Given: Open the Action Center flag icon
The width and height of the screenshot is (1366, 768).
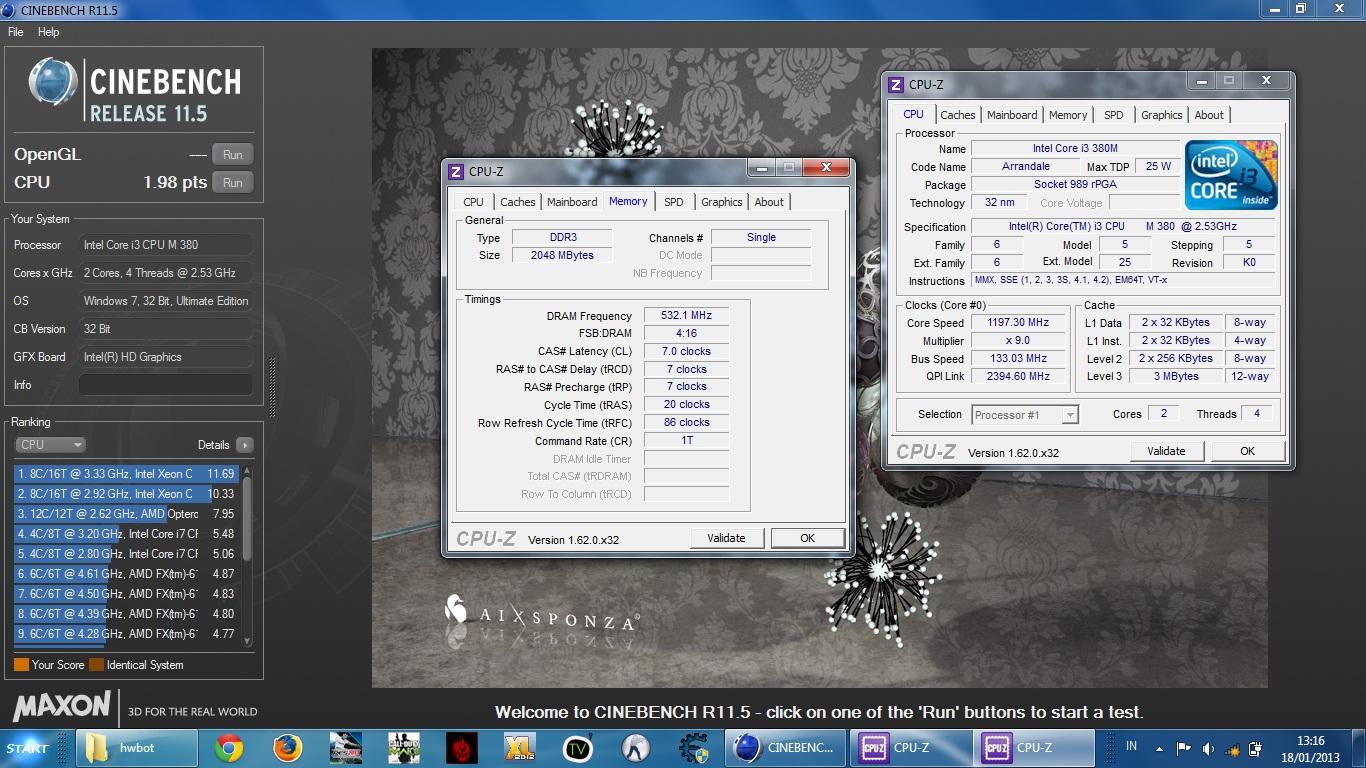Looking at the screenshot, I should click(1184, 747).
